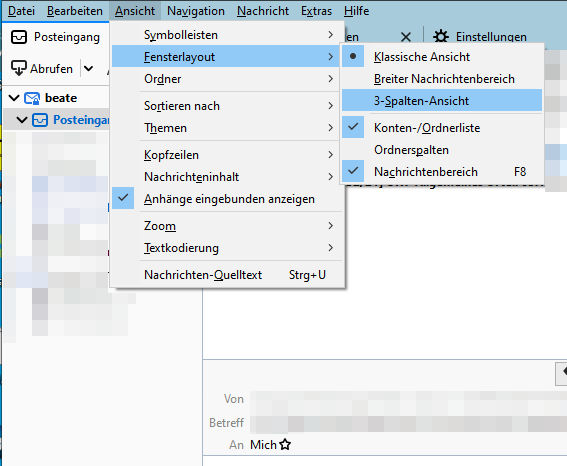
Task: Click the Einstellungen gear icon
Action: [x=441, y=37]
